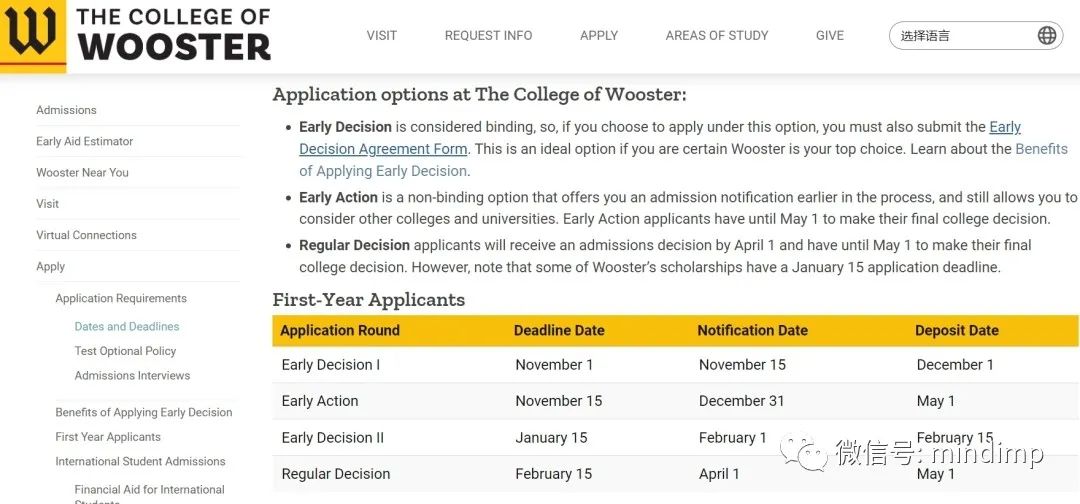Click the Wooster W logo icon
This screenshot has height=504, width=1080.
coord(32,34)
